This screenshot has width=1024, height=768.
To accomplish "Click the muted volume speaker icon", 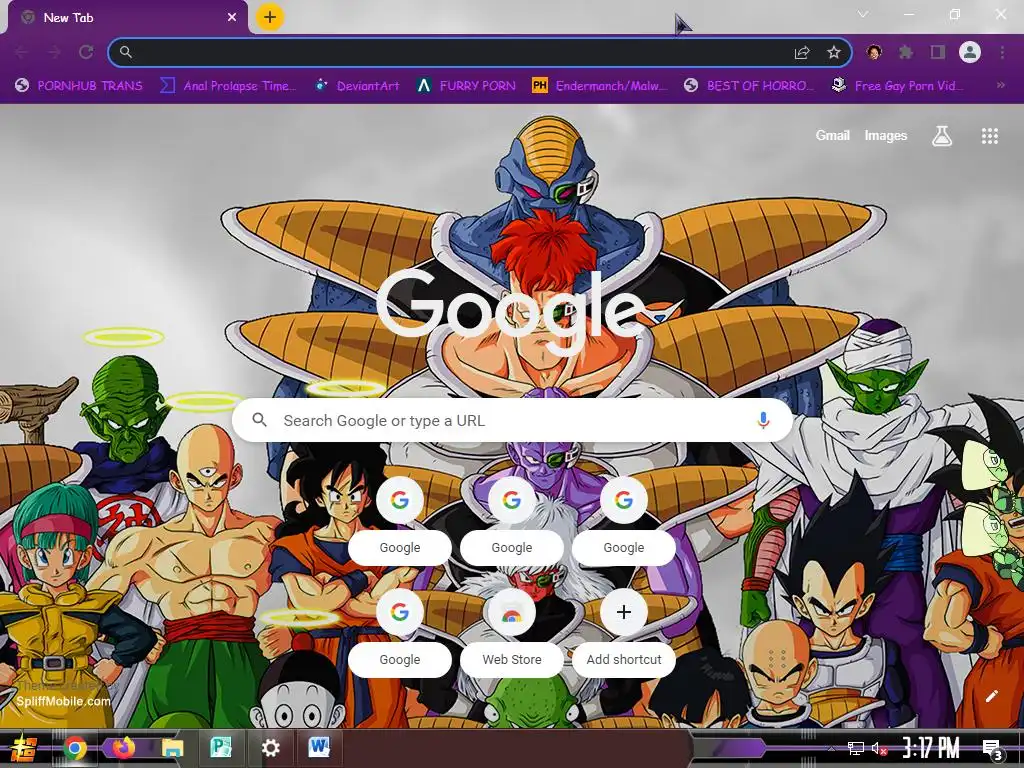I will click(879, 748).
